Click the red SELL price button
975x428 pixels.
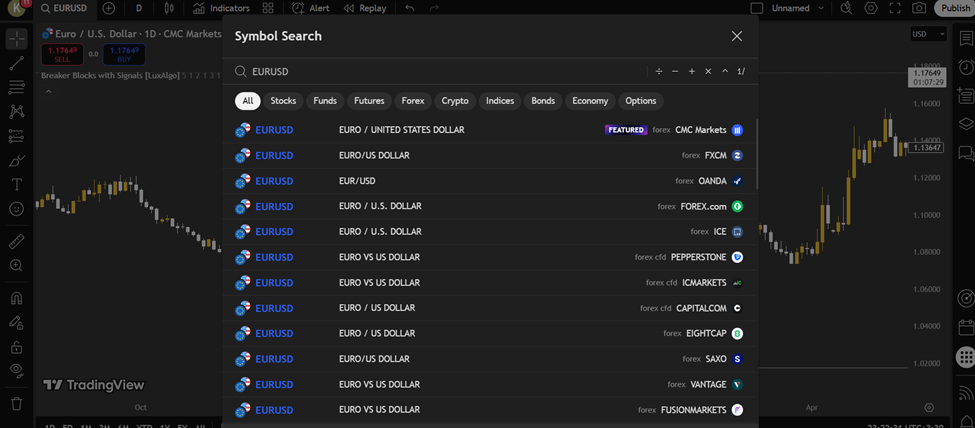click(62, 54)
